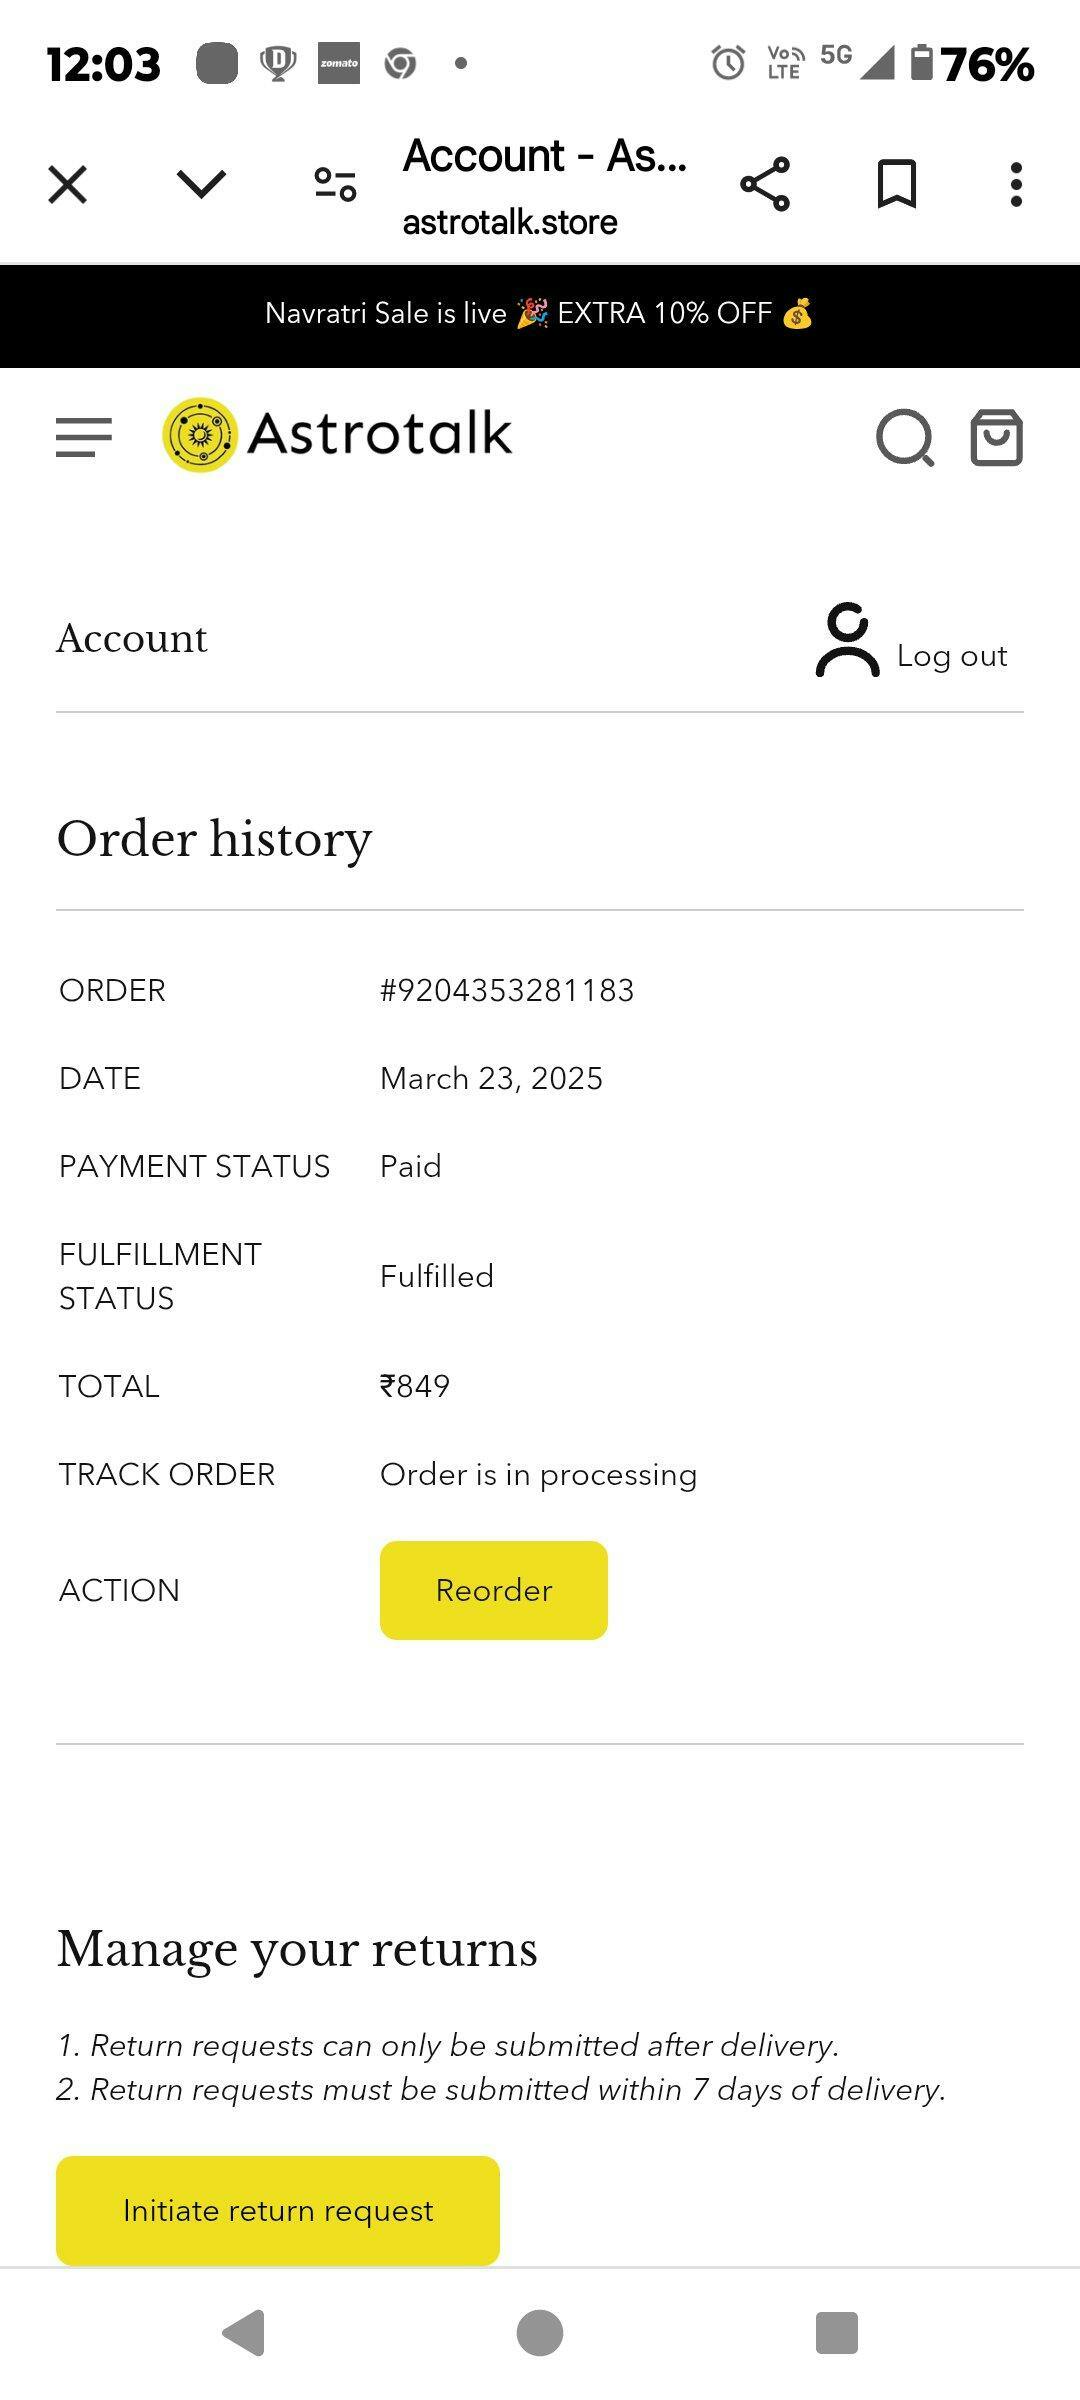The image size is (1080, 2400).
Task: Expand the browser minimize chevron
Action: [201, 185]
